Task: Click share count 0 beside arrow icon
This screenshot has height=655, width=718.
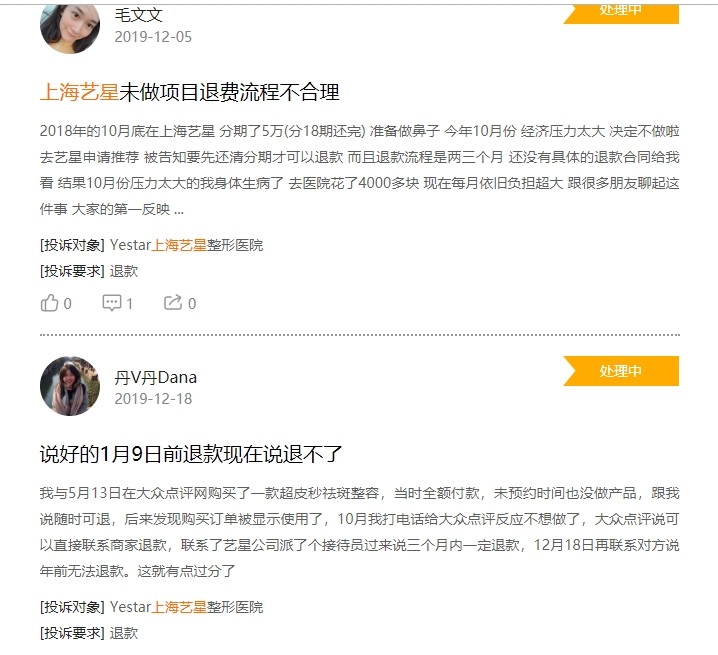Action: (192, 304)
